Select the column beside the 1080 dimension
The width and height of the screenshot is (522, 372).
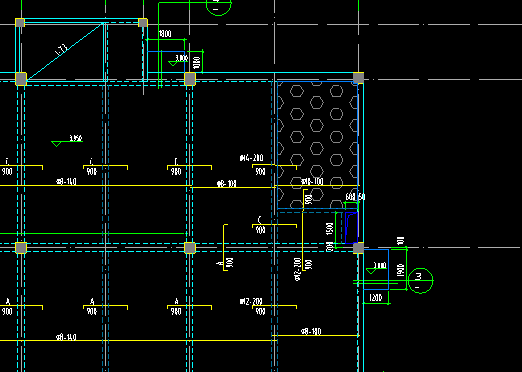point(190,79)
